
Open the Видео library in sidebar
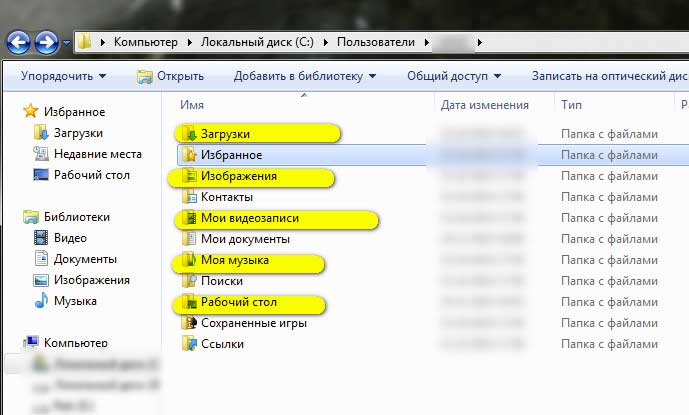pos(69,238)
